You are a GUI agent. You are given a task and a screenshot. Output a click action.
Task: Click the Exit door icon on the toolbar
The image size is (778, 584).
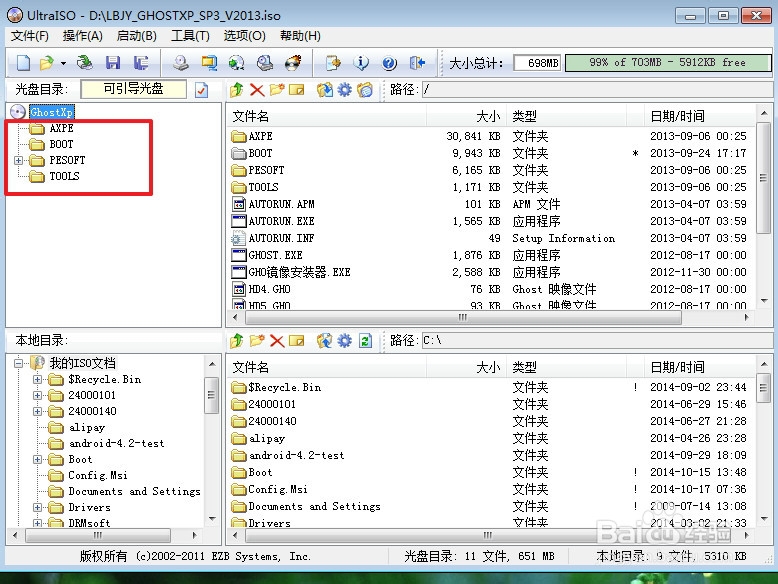pos(417,63)
